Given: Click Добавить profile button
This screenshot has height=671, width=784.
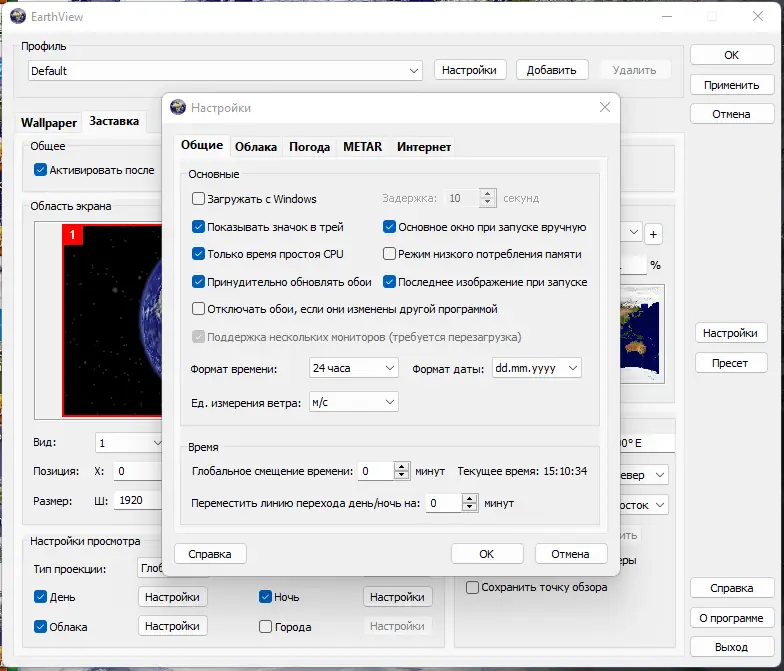Looking at the screenshot, I should tap(552, 70).
